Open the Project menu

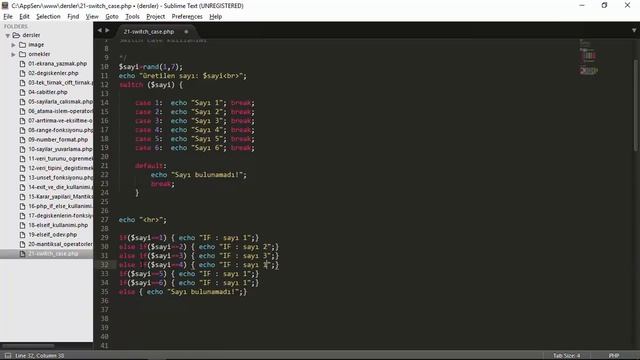tap(156, 17)
